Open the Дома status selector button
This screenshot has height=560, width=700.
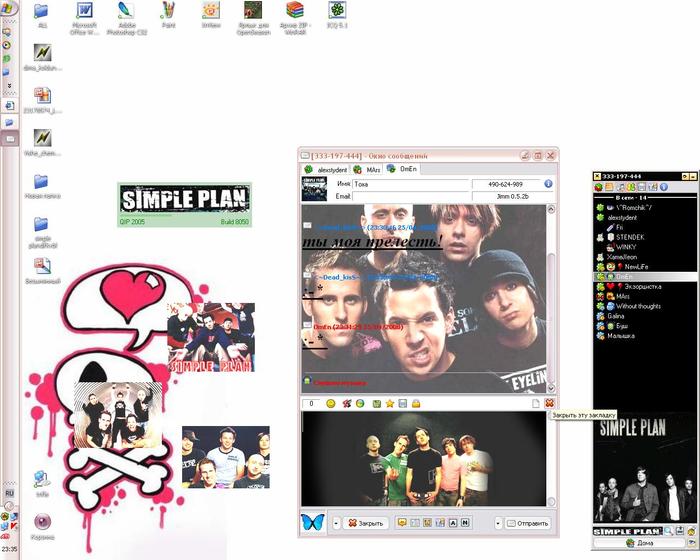[x=639, y=543]
